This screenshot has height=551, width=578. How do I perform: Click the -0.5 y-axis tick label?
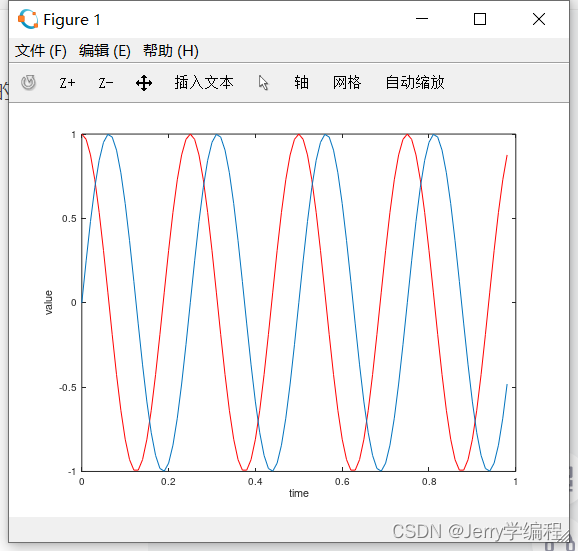[67, 387]
